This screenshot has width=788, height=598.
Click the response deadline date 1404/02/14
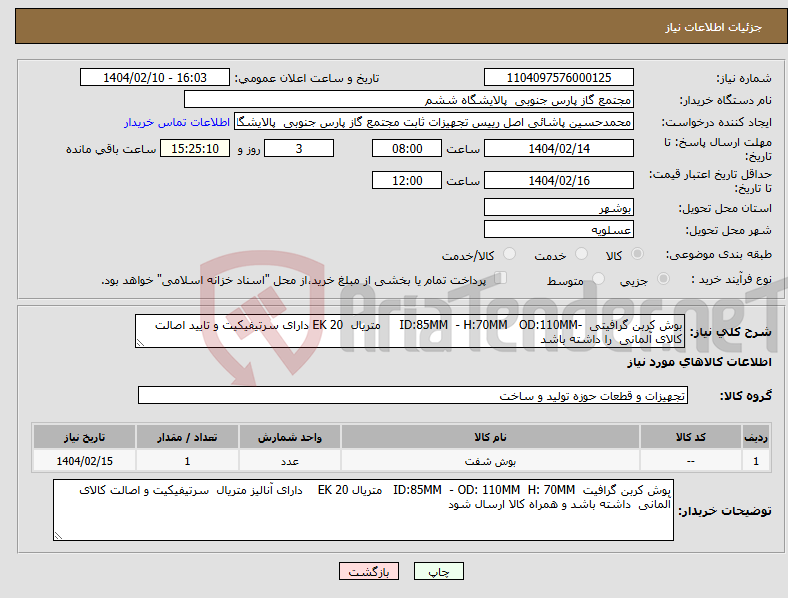(x=558, y=149)
